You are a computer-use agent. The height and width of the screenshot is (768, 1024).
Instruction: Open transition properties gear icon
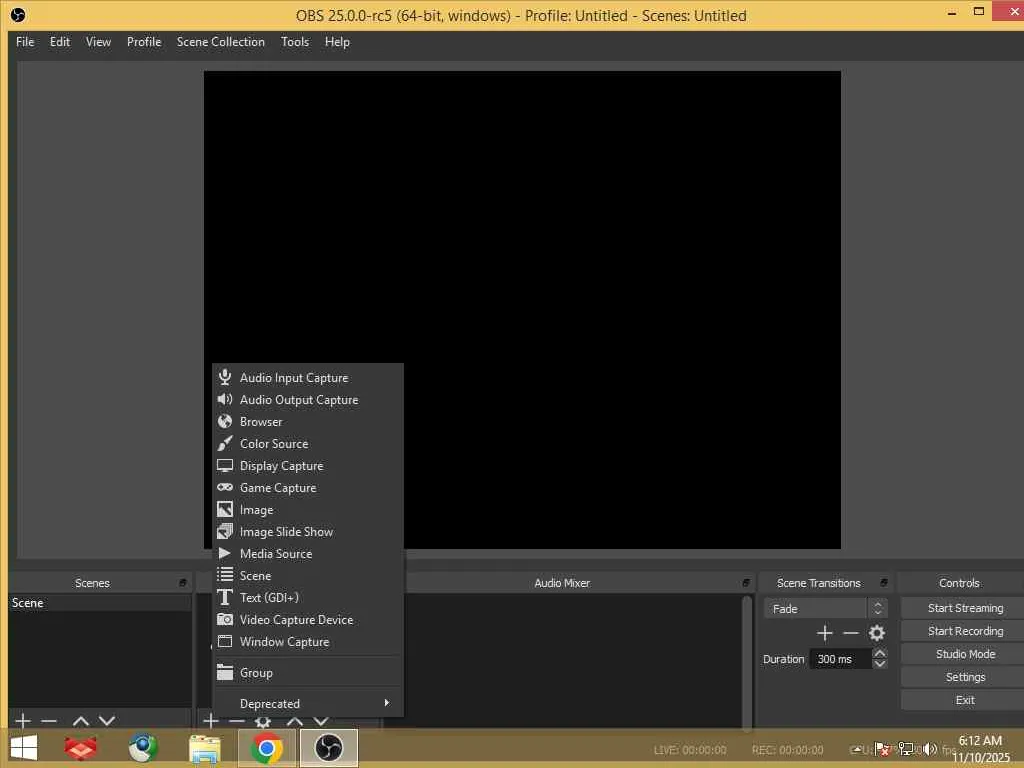pyautogui.click(x=877, y=633)
